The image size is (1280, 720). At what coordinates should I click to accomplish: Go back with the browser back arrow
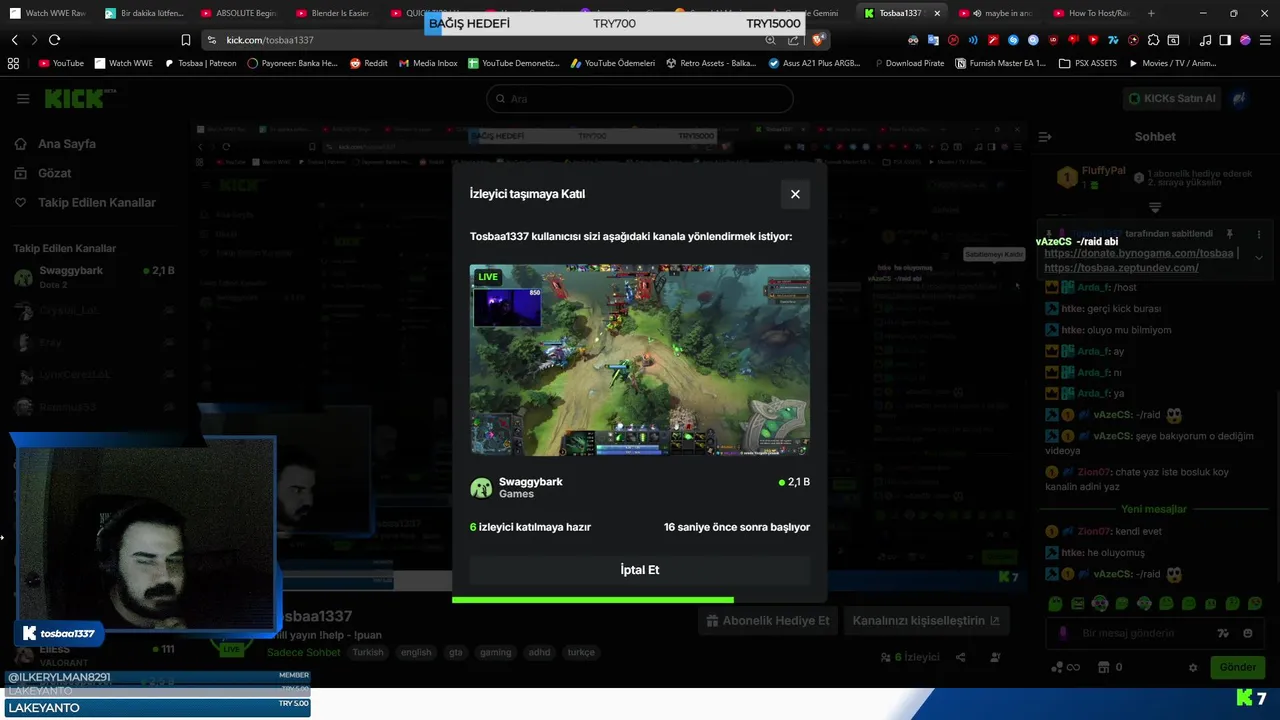[x=15, y=40]
